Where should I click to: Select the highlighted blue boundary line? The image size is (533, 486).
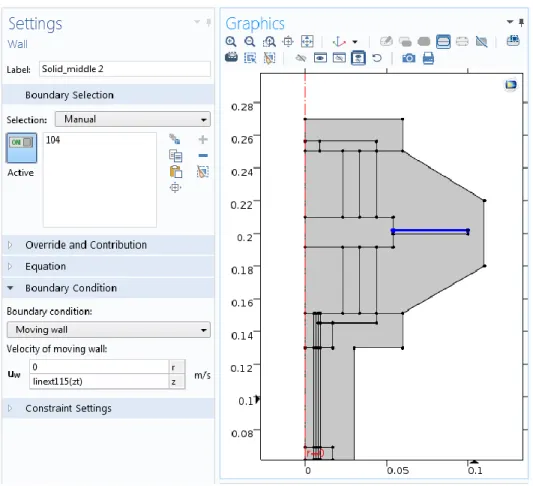pos(430,231)
